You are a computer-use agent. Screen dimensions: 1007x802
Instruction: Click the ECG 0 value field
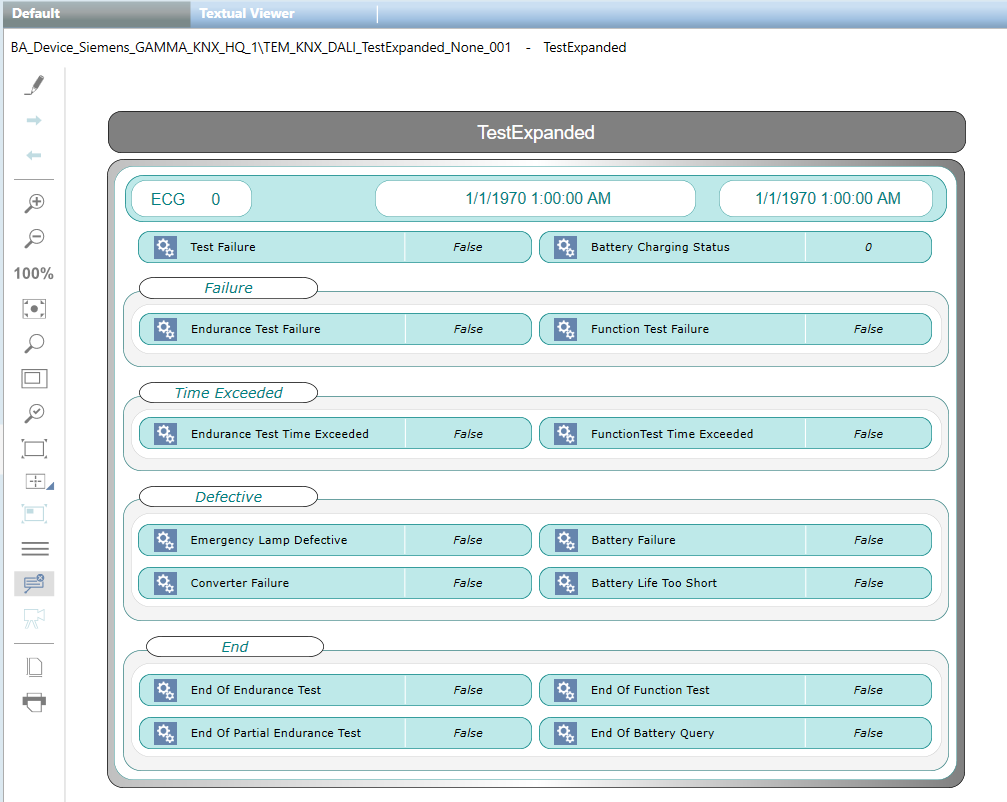[188, 199]
